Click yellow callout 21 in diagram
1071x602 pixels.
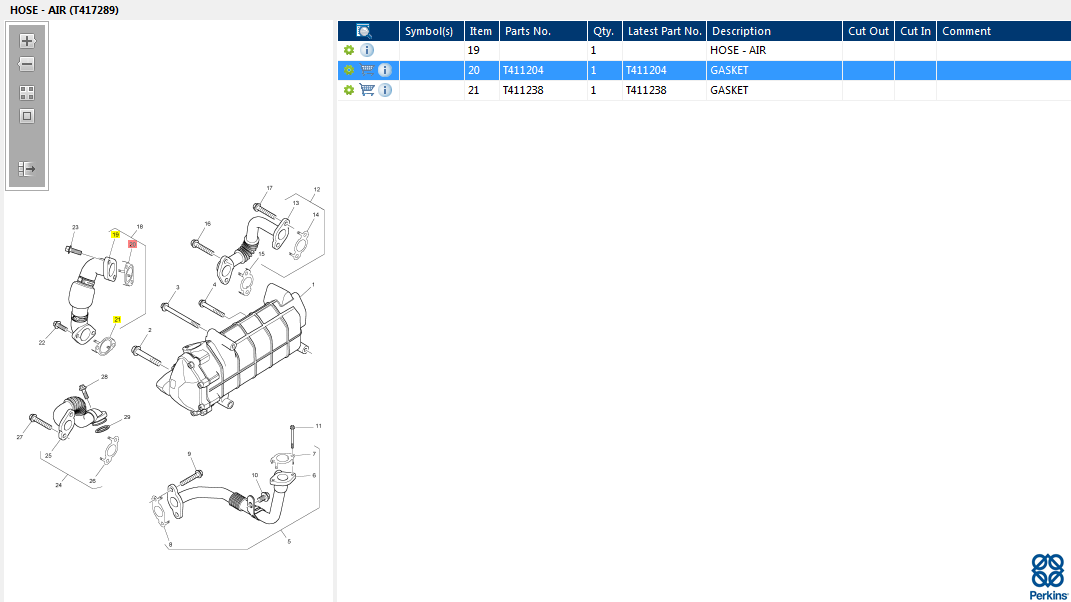pyautogui.click(x=117, y=319)
